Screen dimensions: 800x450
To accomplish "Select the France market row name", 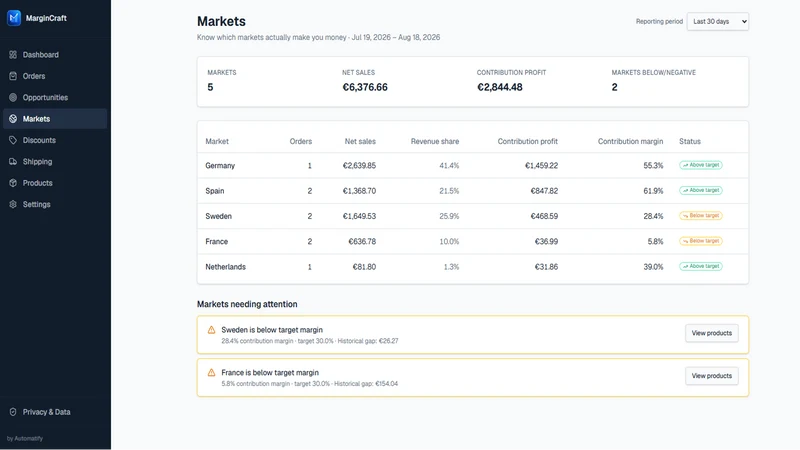I will 216,241.
